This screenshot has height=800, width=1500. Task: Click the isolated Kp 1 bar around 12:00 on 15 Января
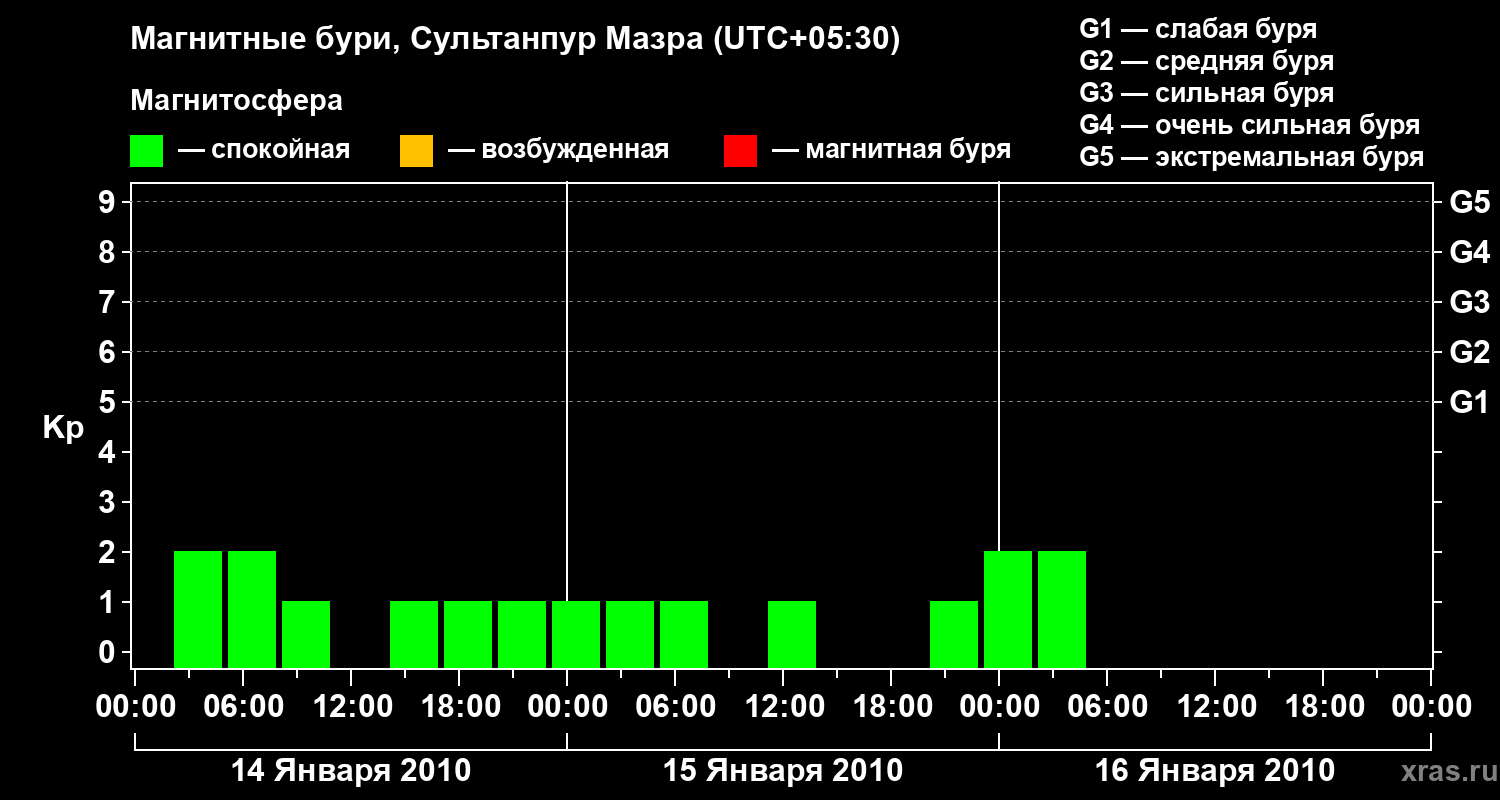[x=792, y=634]
